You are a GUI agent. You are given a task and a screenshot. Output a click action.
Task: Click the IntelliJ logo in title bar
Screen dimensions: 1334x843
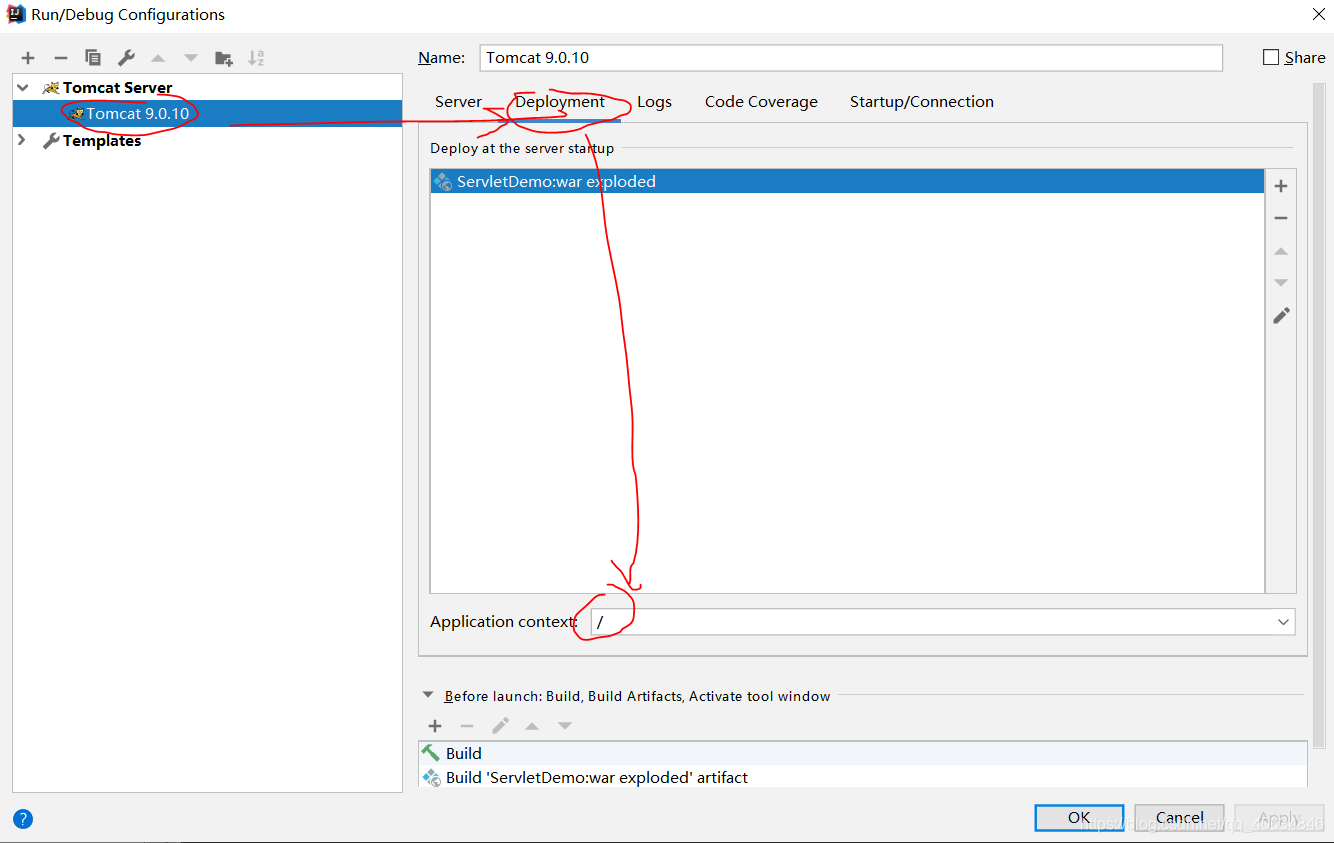(16, 14)
